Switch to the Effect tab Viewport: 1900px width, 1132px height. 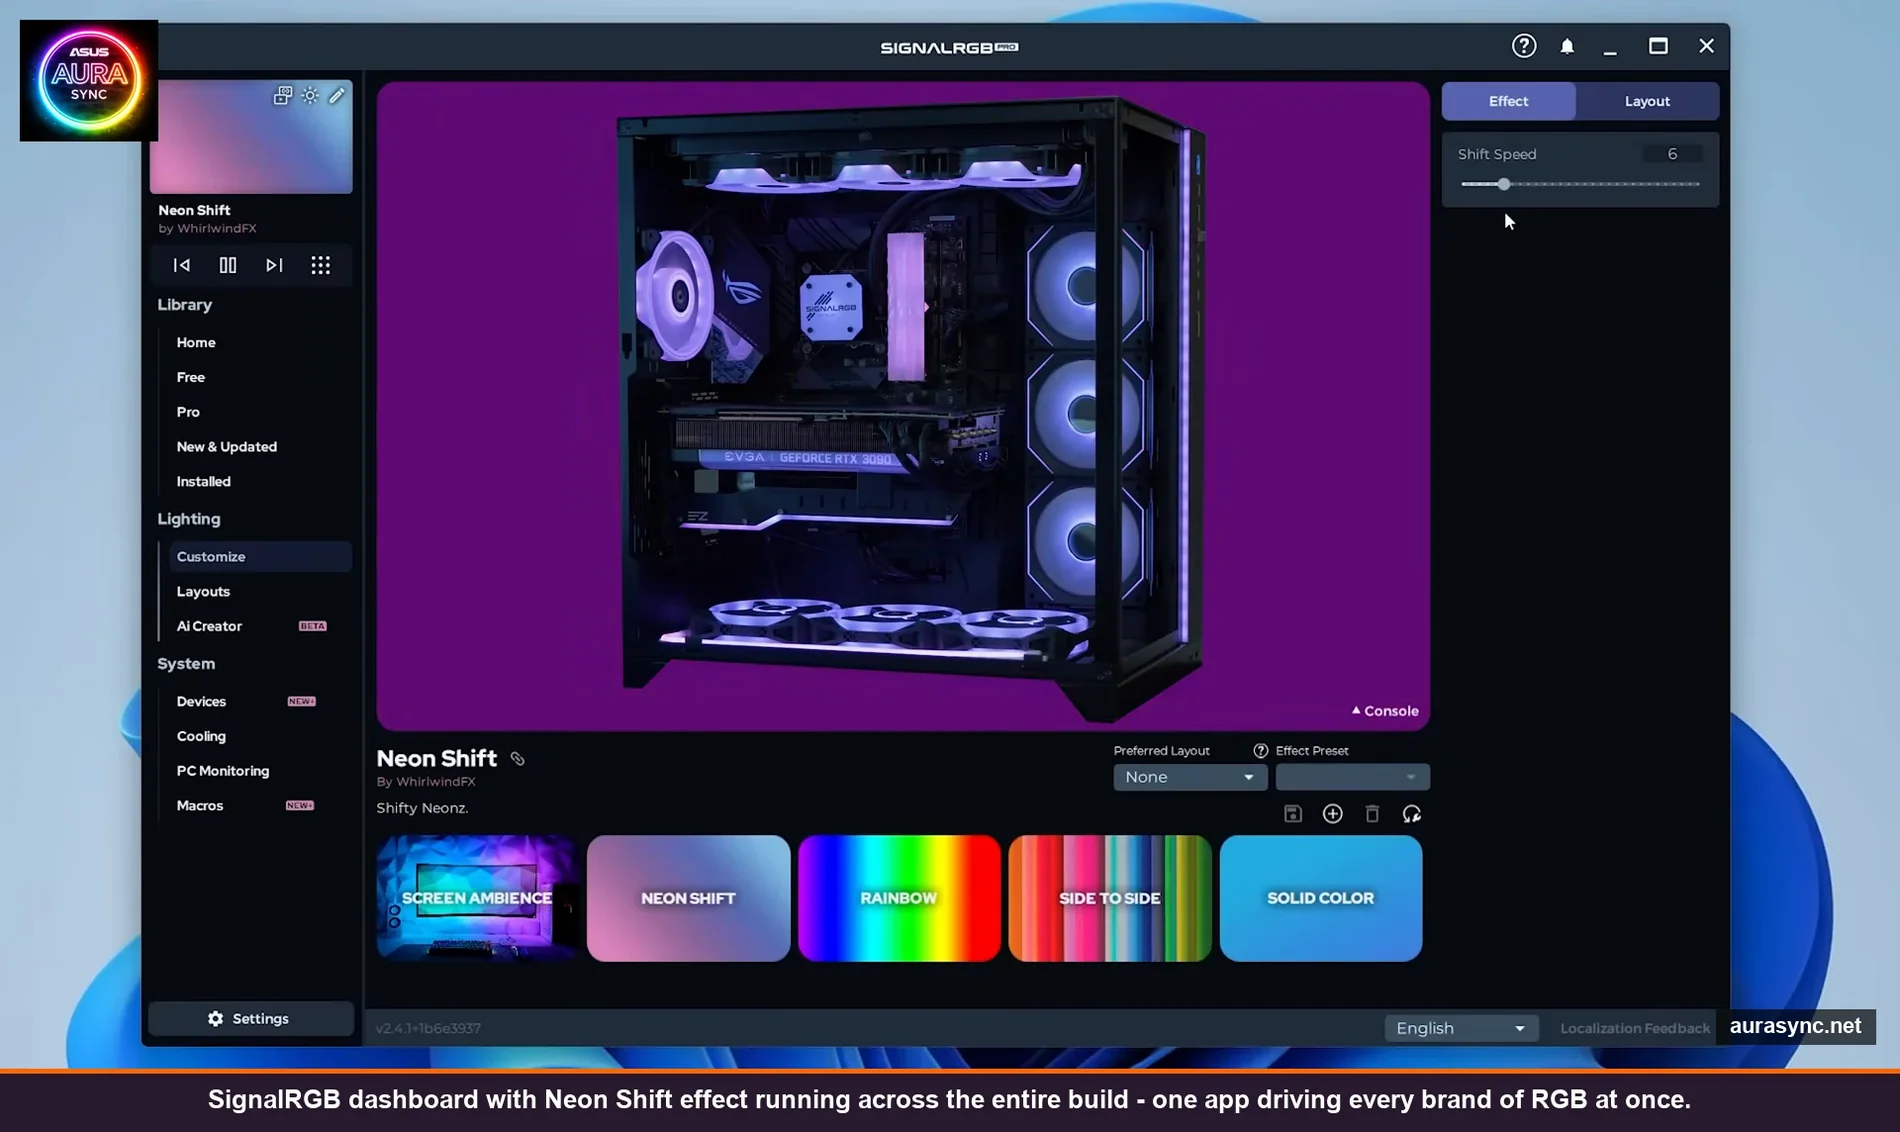[x=1507, y=101]
